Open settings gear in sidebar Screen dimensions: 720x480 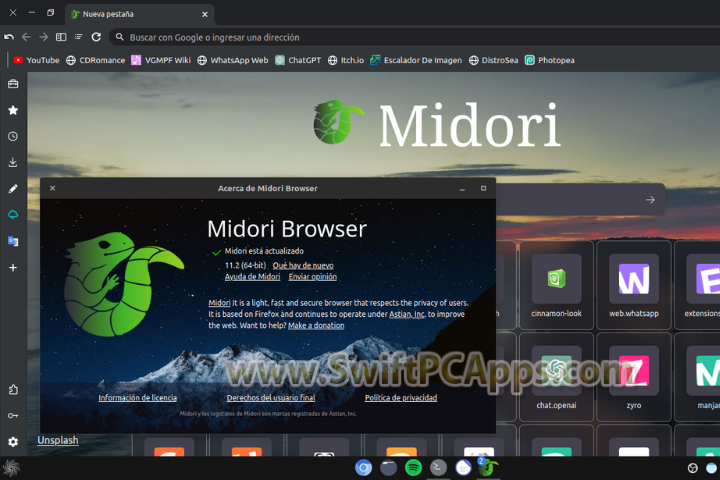13,442
